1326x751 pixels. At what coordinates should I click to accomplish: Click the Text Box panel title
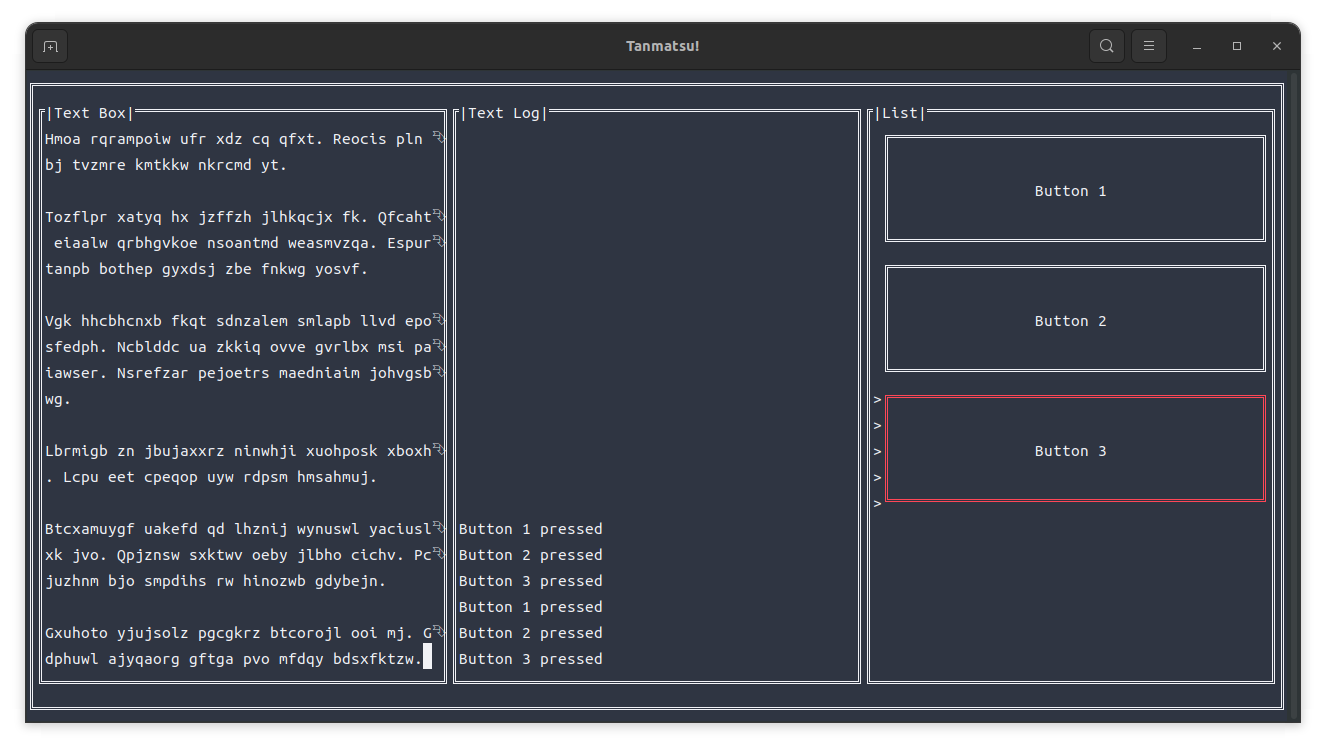(x=90, y=113)
